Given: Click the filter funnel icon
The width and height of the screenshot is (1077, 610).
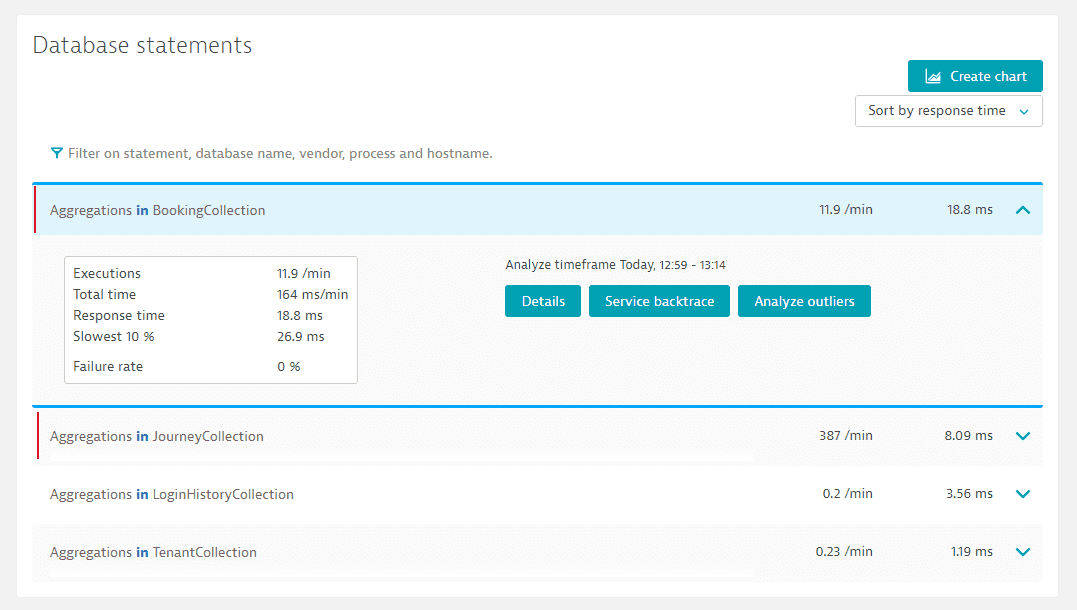Looking at the screenshot, I should 57,153.
